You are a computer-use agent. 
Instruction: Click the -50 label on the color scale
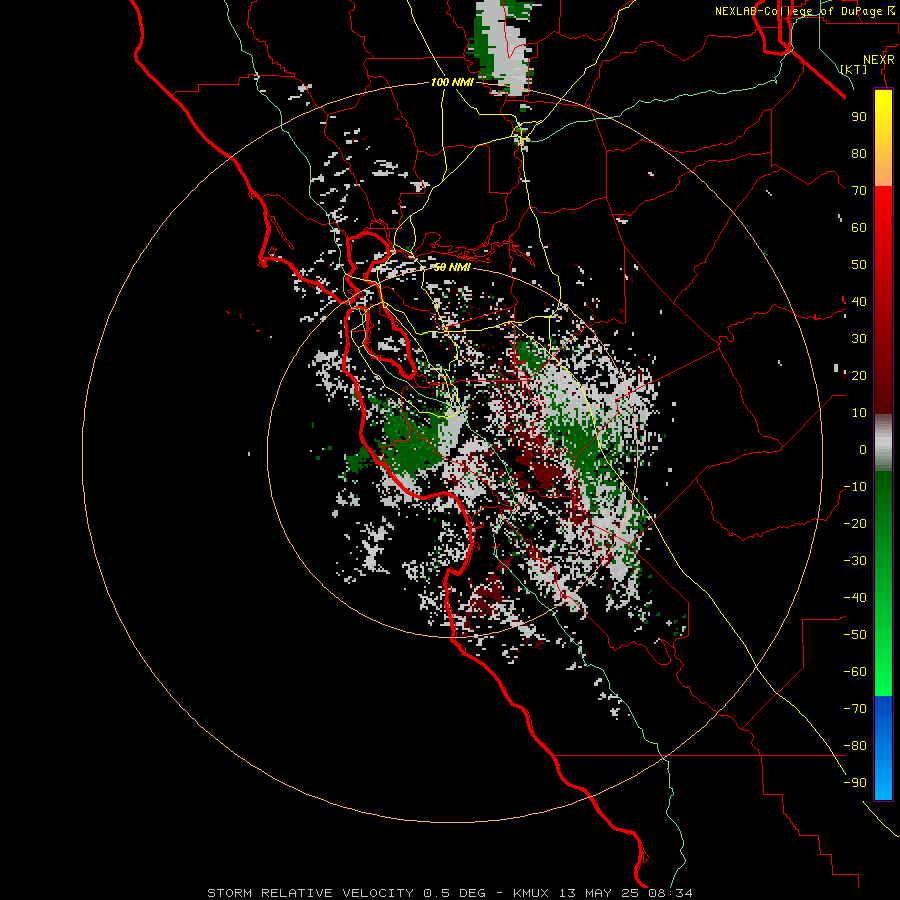pyautogui.click(x=855, y=635)
